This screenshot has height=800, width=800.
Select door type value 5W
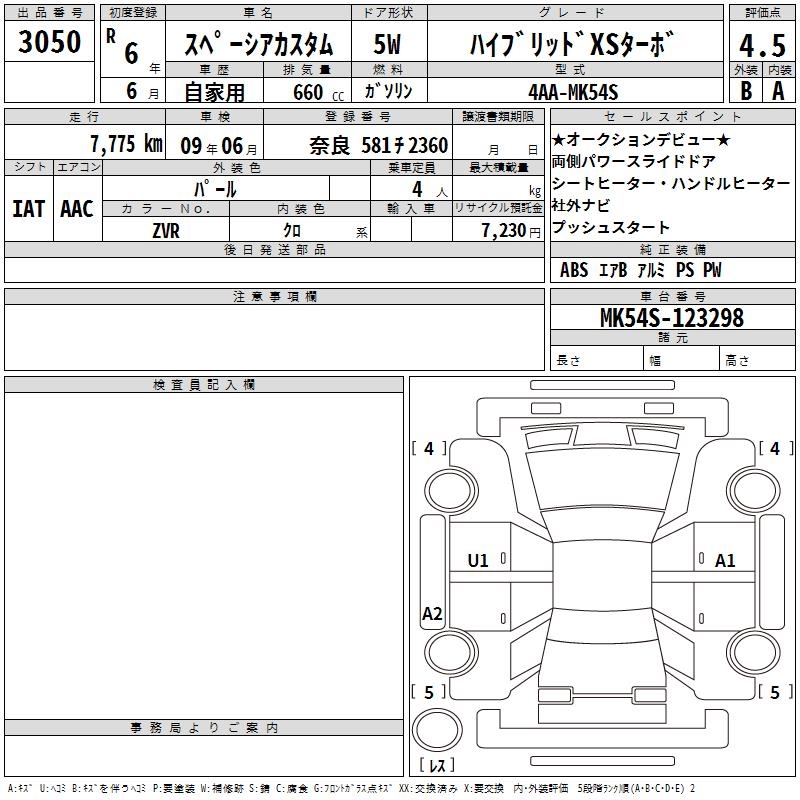(387, 44)
